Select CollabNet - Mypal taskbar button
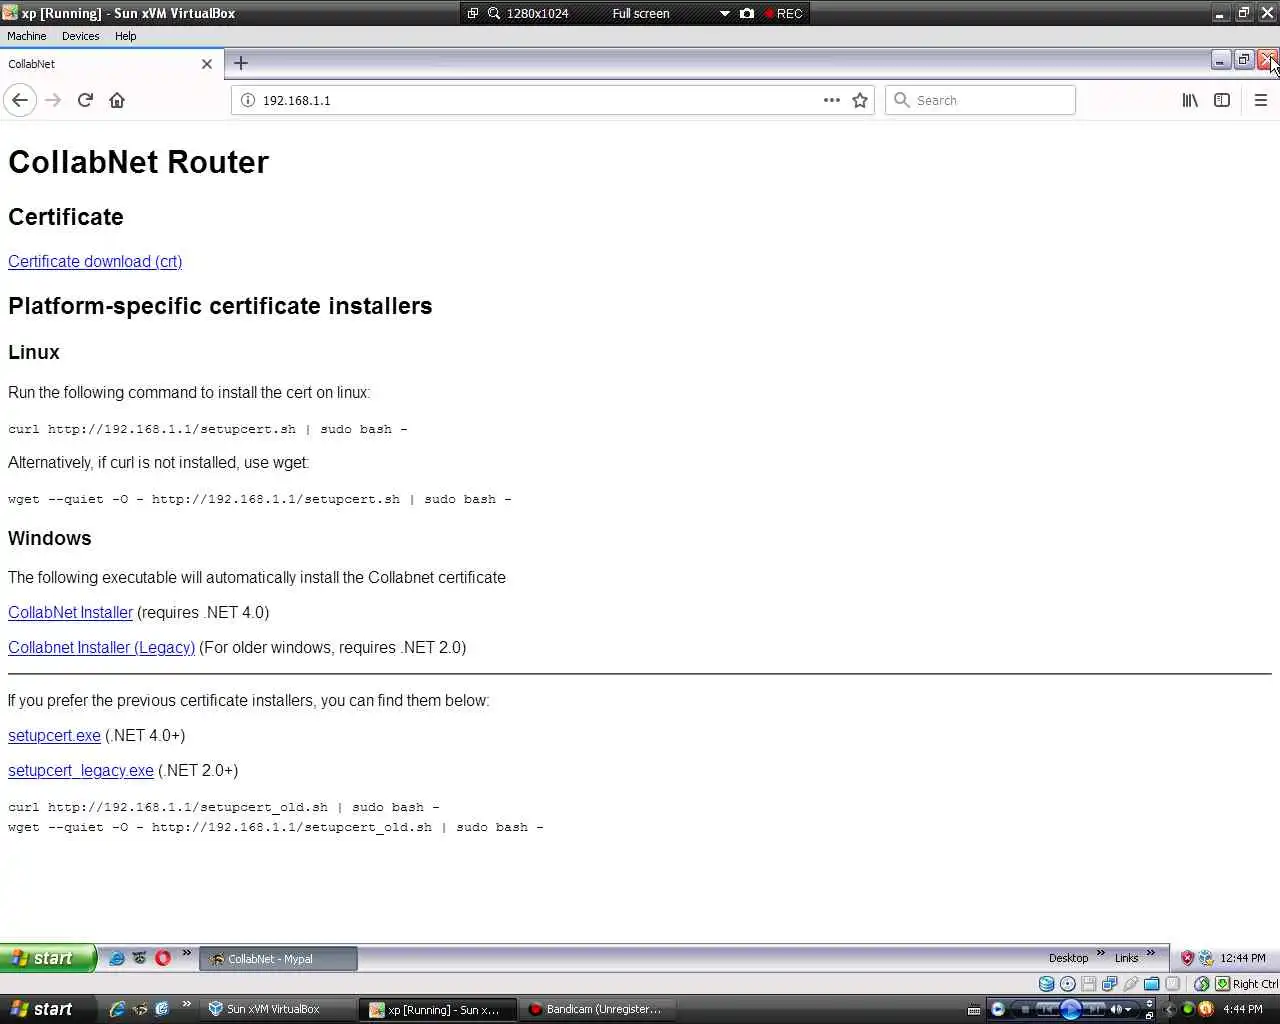This screenshot has width=1280, height=1024. click(x=278, y=959)
